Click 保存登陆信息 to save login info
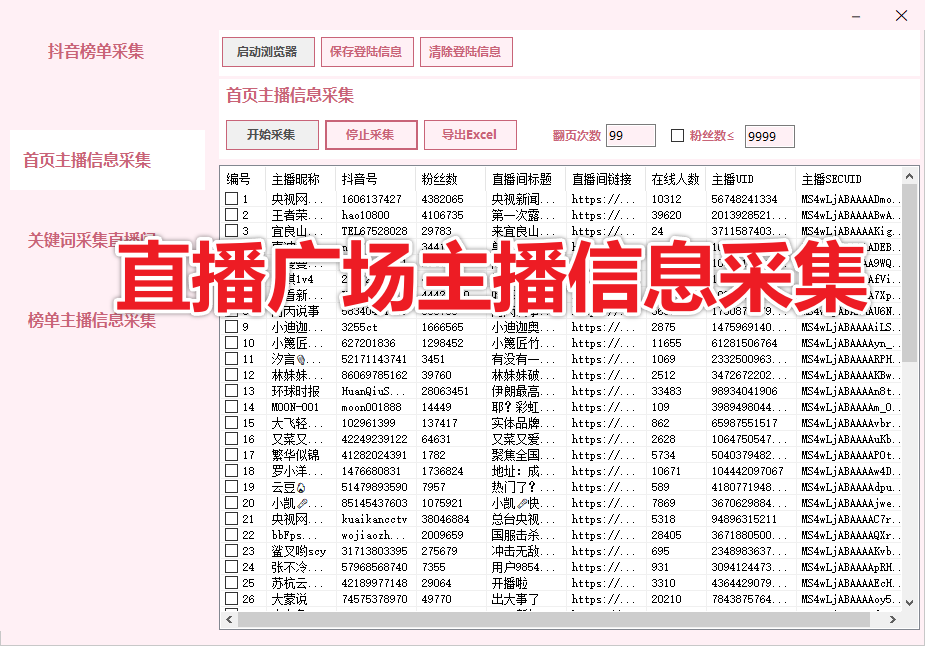This screenshot has height=646, width=925. point(367,53)
